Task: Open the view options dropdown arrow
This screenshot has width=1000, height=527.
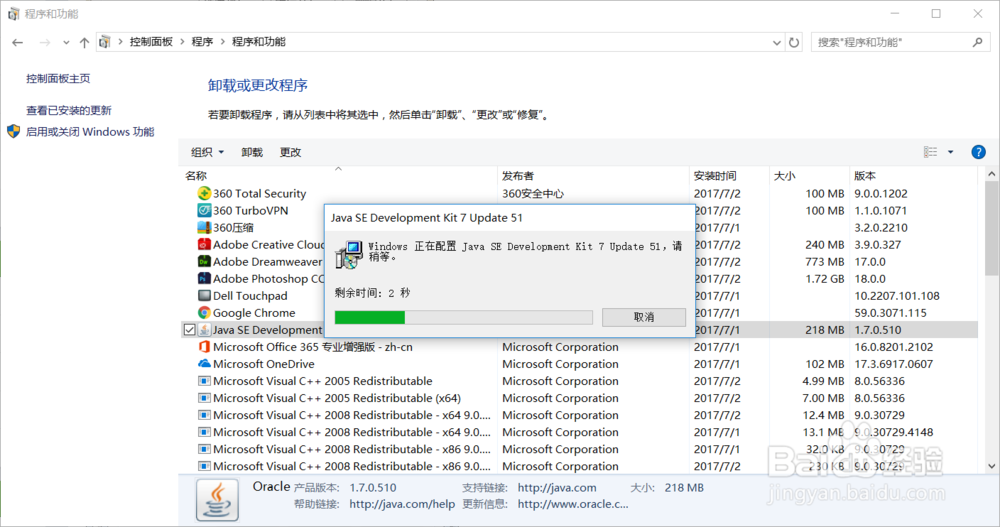Action: coord(950,152)
